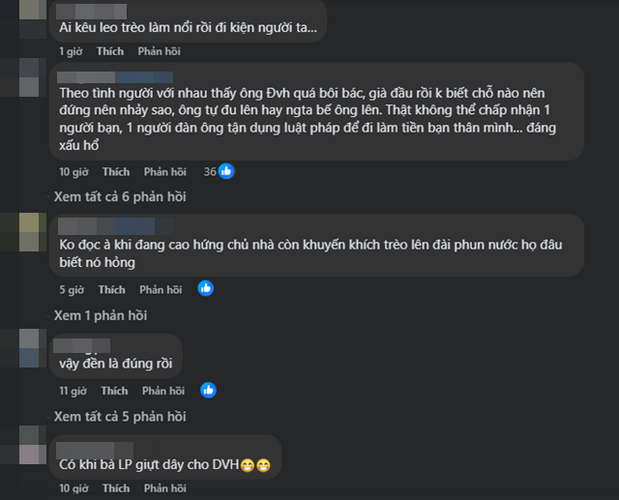Like the 'Ai kêu leo trèo' comment via Thích
619x500 pixels.
point(110,51)
